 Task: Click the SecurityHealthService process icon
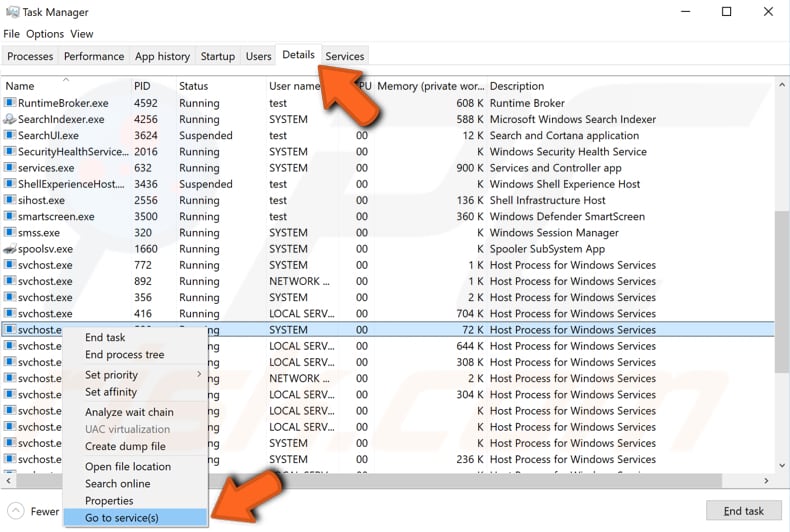pos(10,151)
